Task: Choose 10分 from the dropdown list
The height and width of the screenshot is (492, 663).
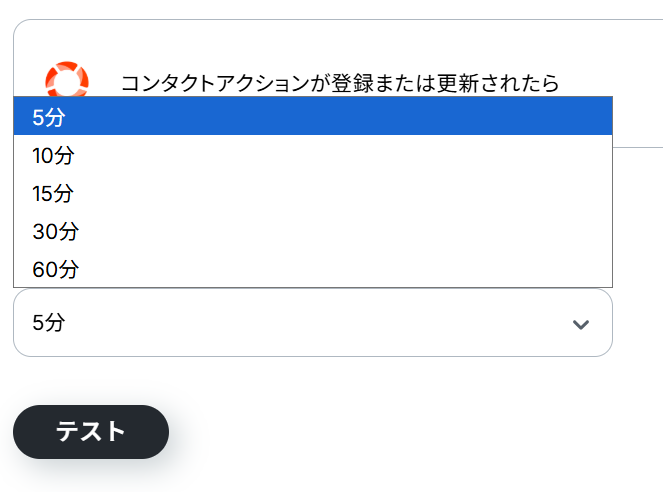Action: 312,155
